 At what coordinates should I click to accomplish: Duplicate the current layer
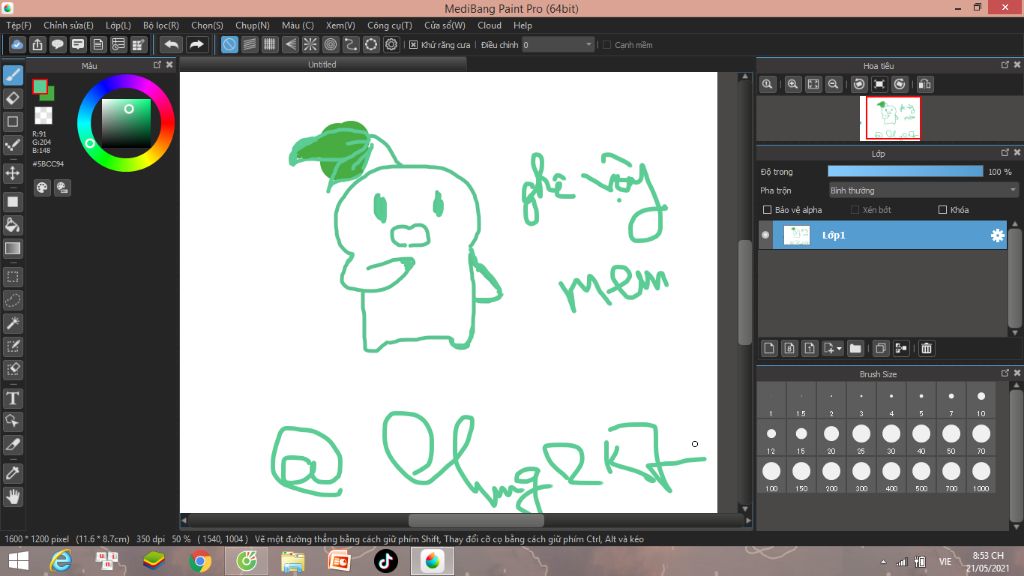pos(880,348)
